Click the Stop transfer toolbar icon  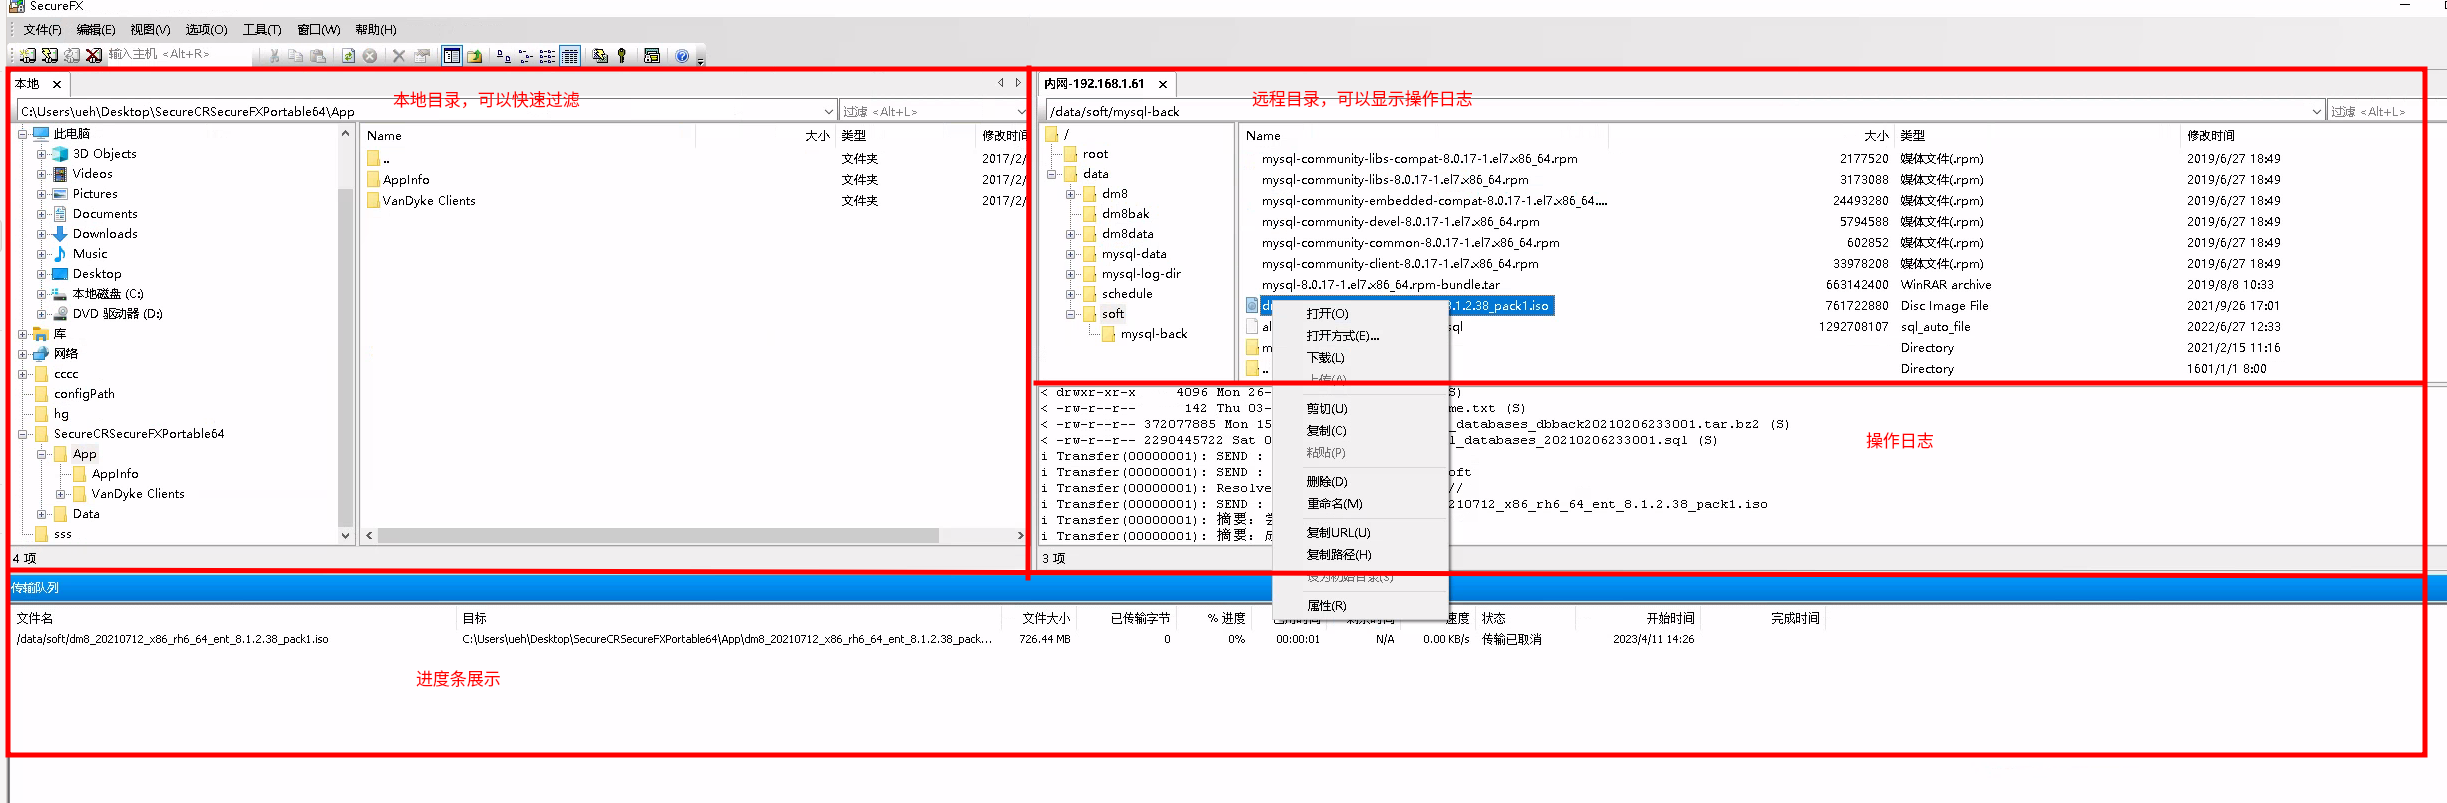pos(370,56)
